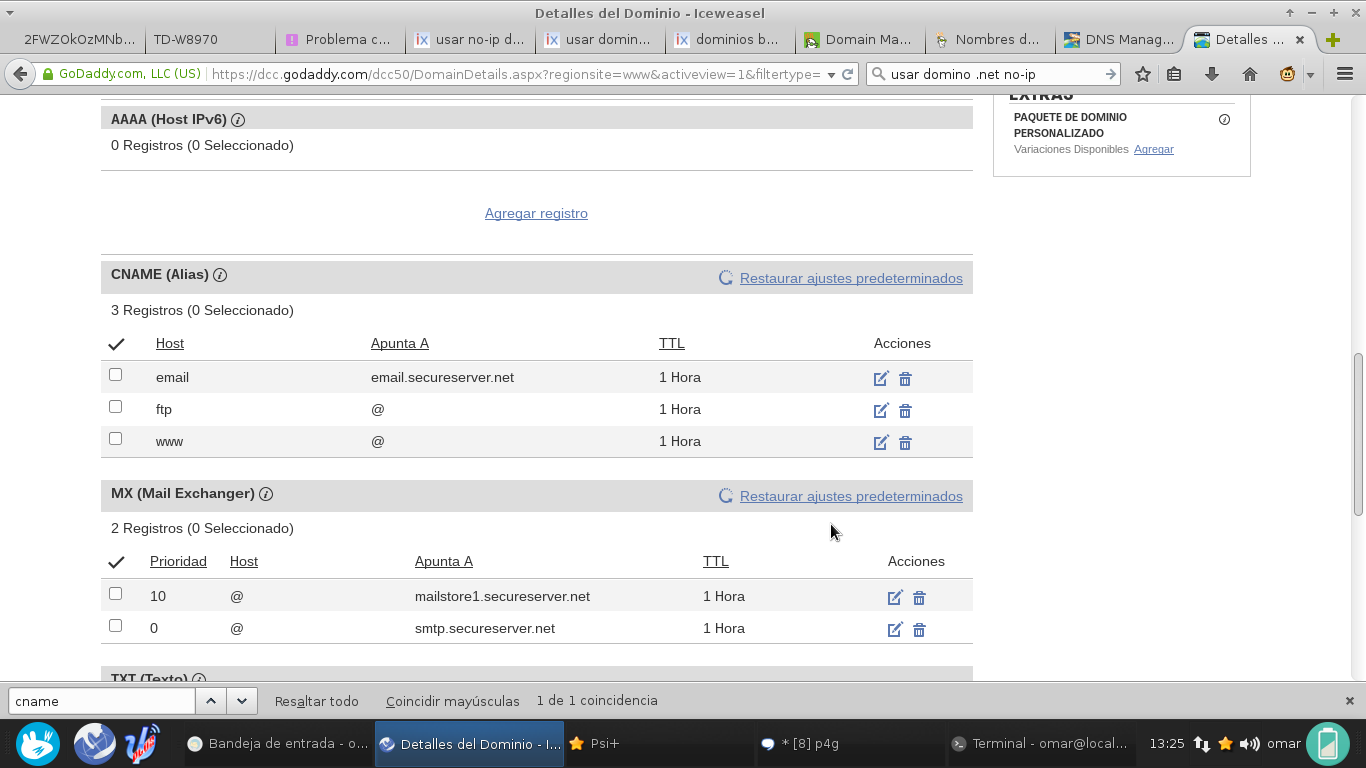Go back with the browser back arrow
This screenshot has height=768, width=1366.
click(x=20, y=74)
